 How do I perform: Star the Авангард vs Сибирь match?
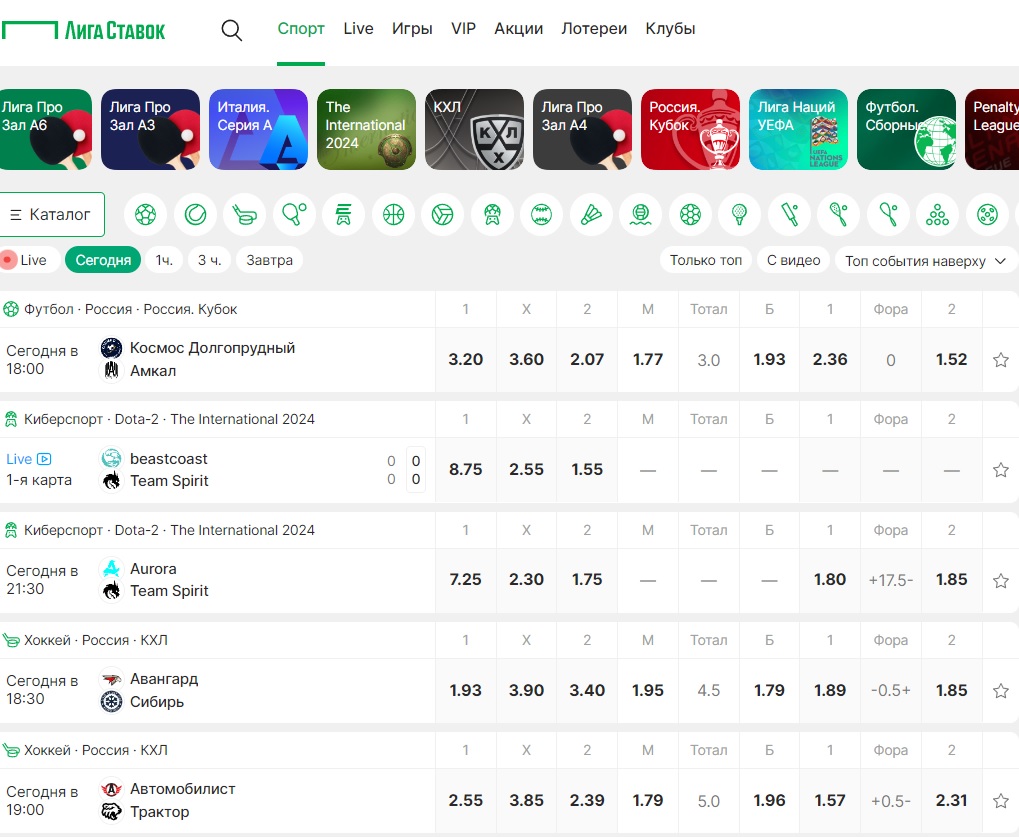[1001, 691]
